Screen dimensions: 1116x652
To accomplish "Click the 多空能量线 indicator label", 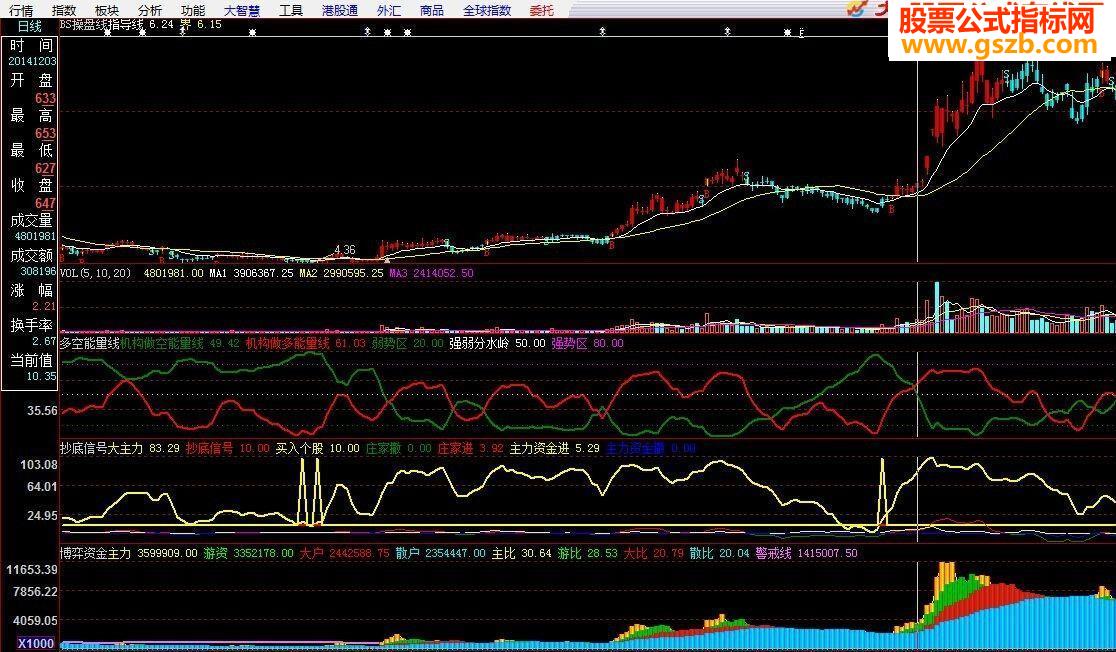I will pos(89,343).
